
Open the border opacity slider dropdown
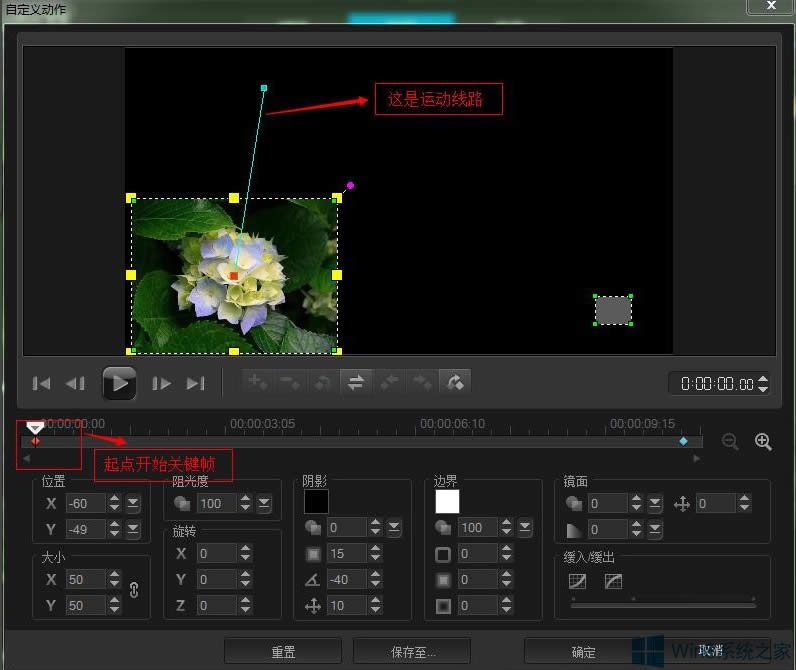point(525,527)
